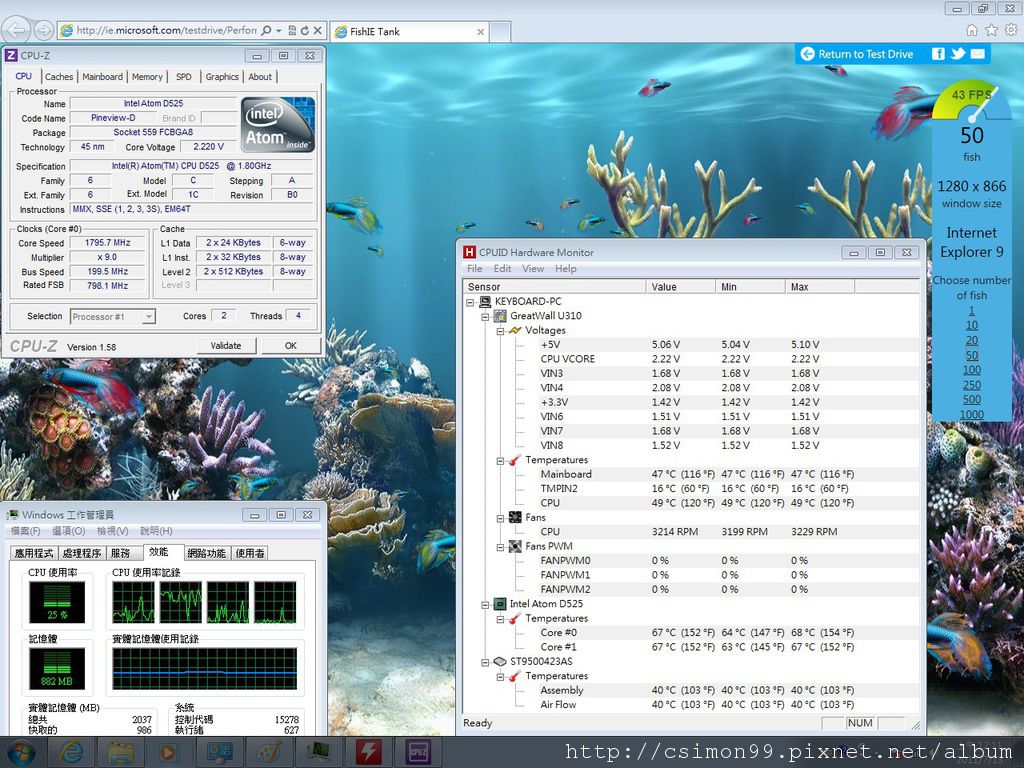Click the Facebook share icon
Screen dimensions: 1024x768
[x=938, y=54]
